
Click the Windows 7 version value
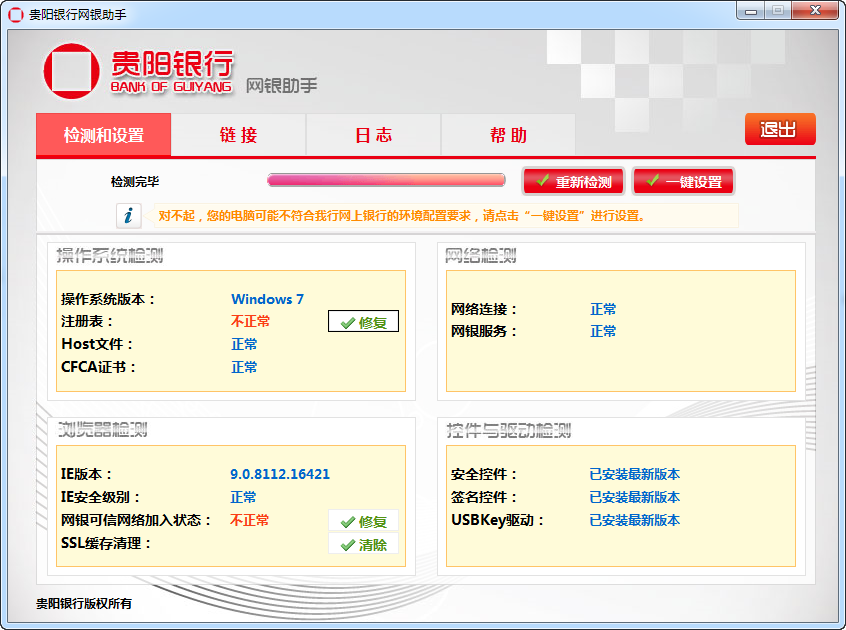pos(268,299)
